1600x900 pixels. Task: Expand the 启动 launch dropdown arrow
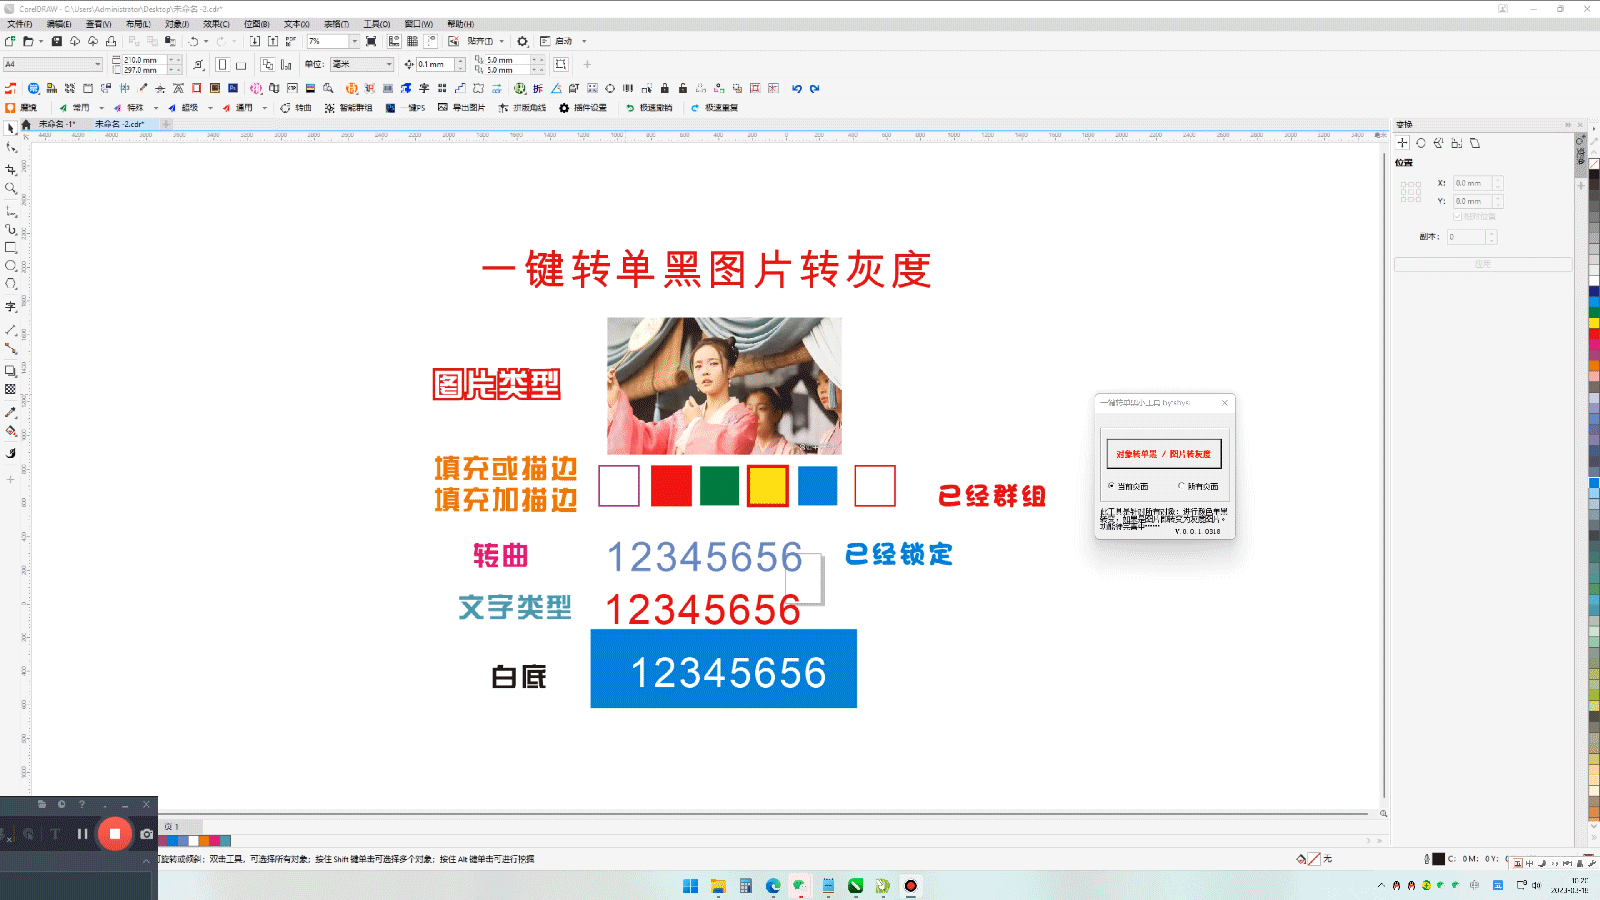(x=584, y=41)
